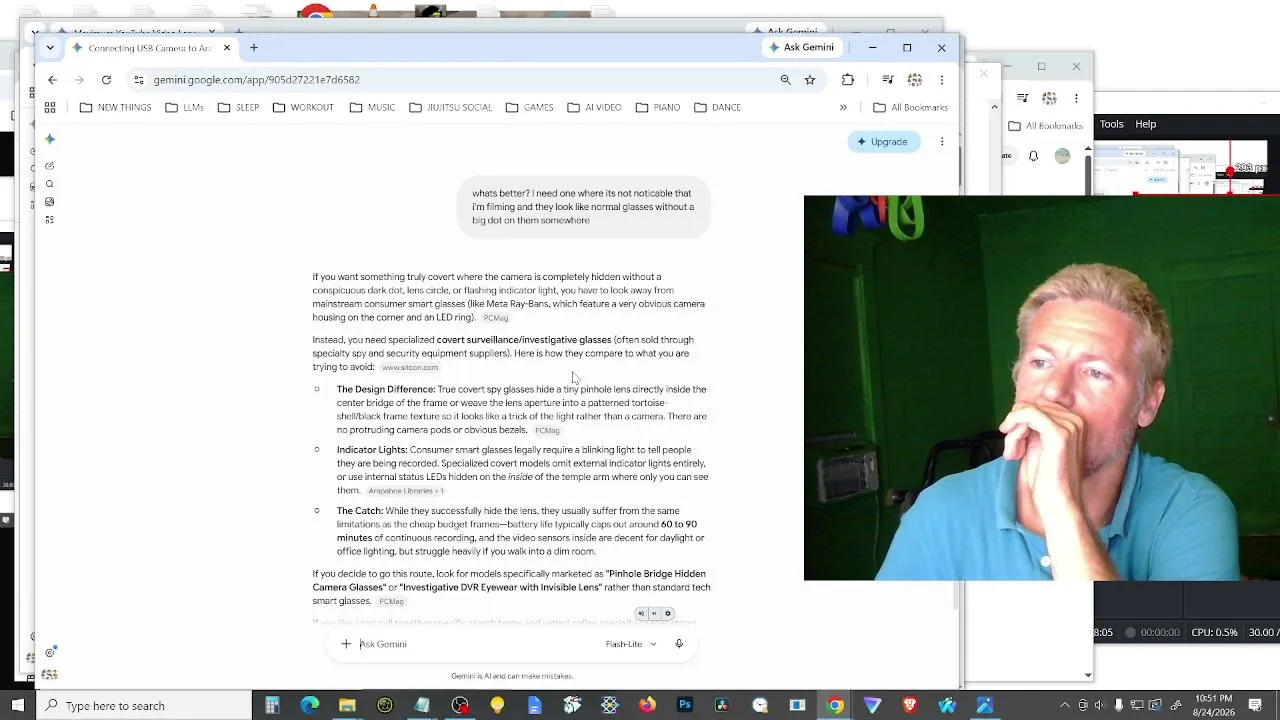Close the Connecting USB Camera tab
This screenshot has height=720, width=1280.
[x=227, y=48]
